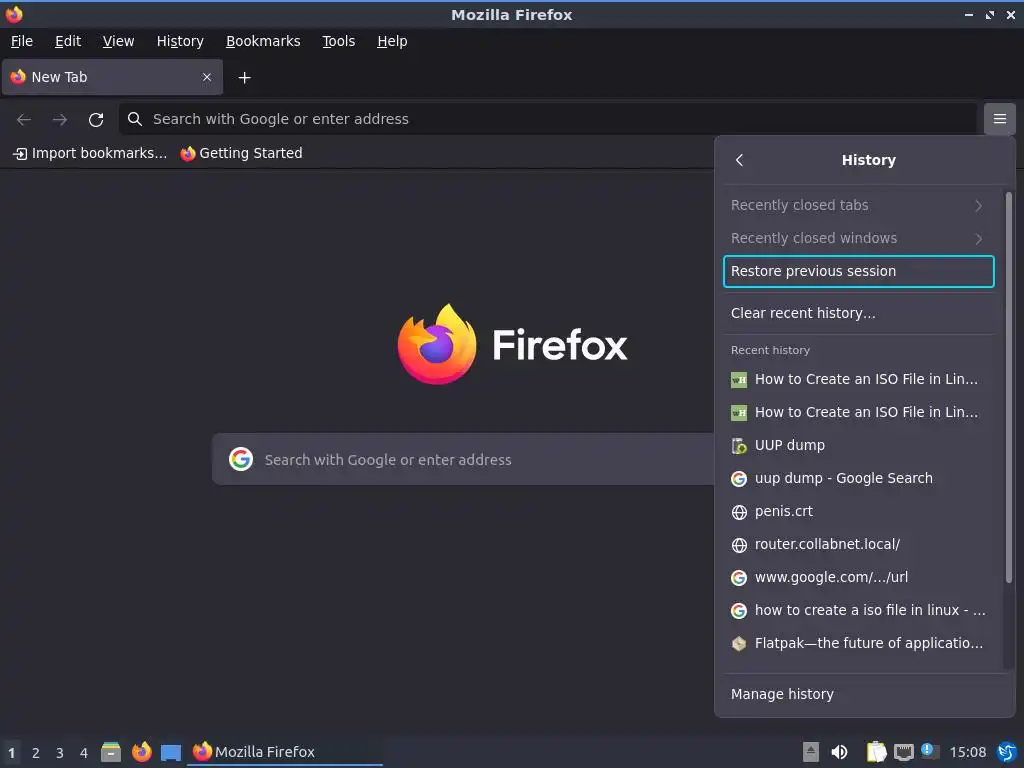1024x768 pixels.
Task: Click the Firefox icon in title bar
Action: coord(14,14)
